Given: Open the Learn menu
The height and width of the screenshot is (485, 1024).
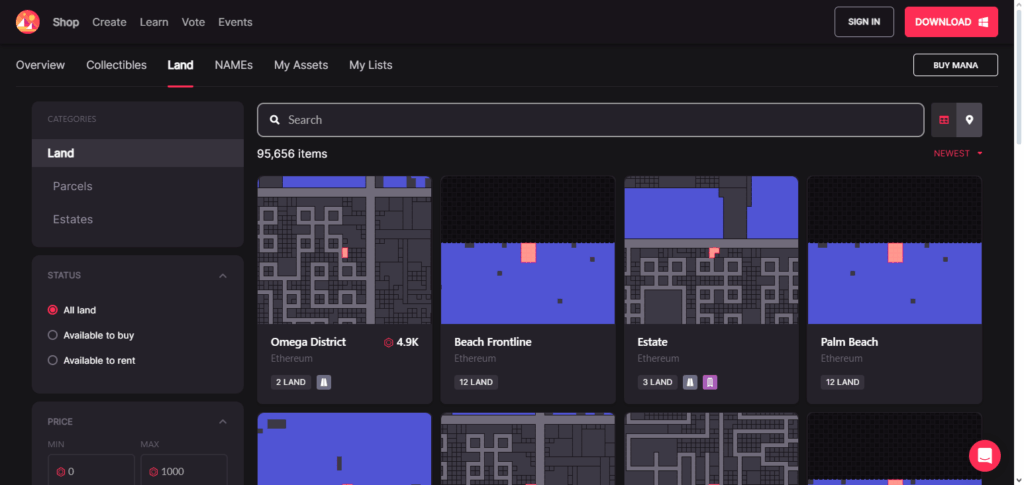Looking at the screenshot, I should tap(154, 22).
